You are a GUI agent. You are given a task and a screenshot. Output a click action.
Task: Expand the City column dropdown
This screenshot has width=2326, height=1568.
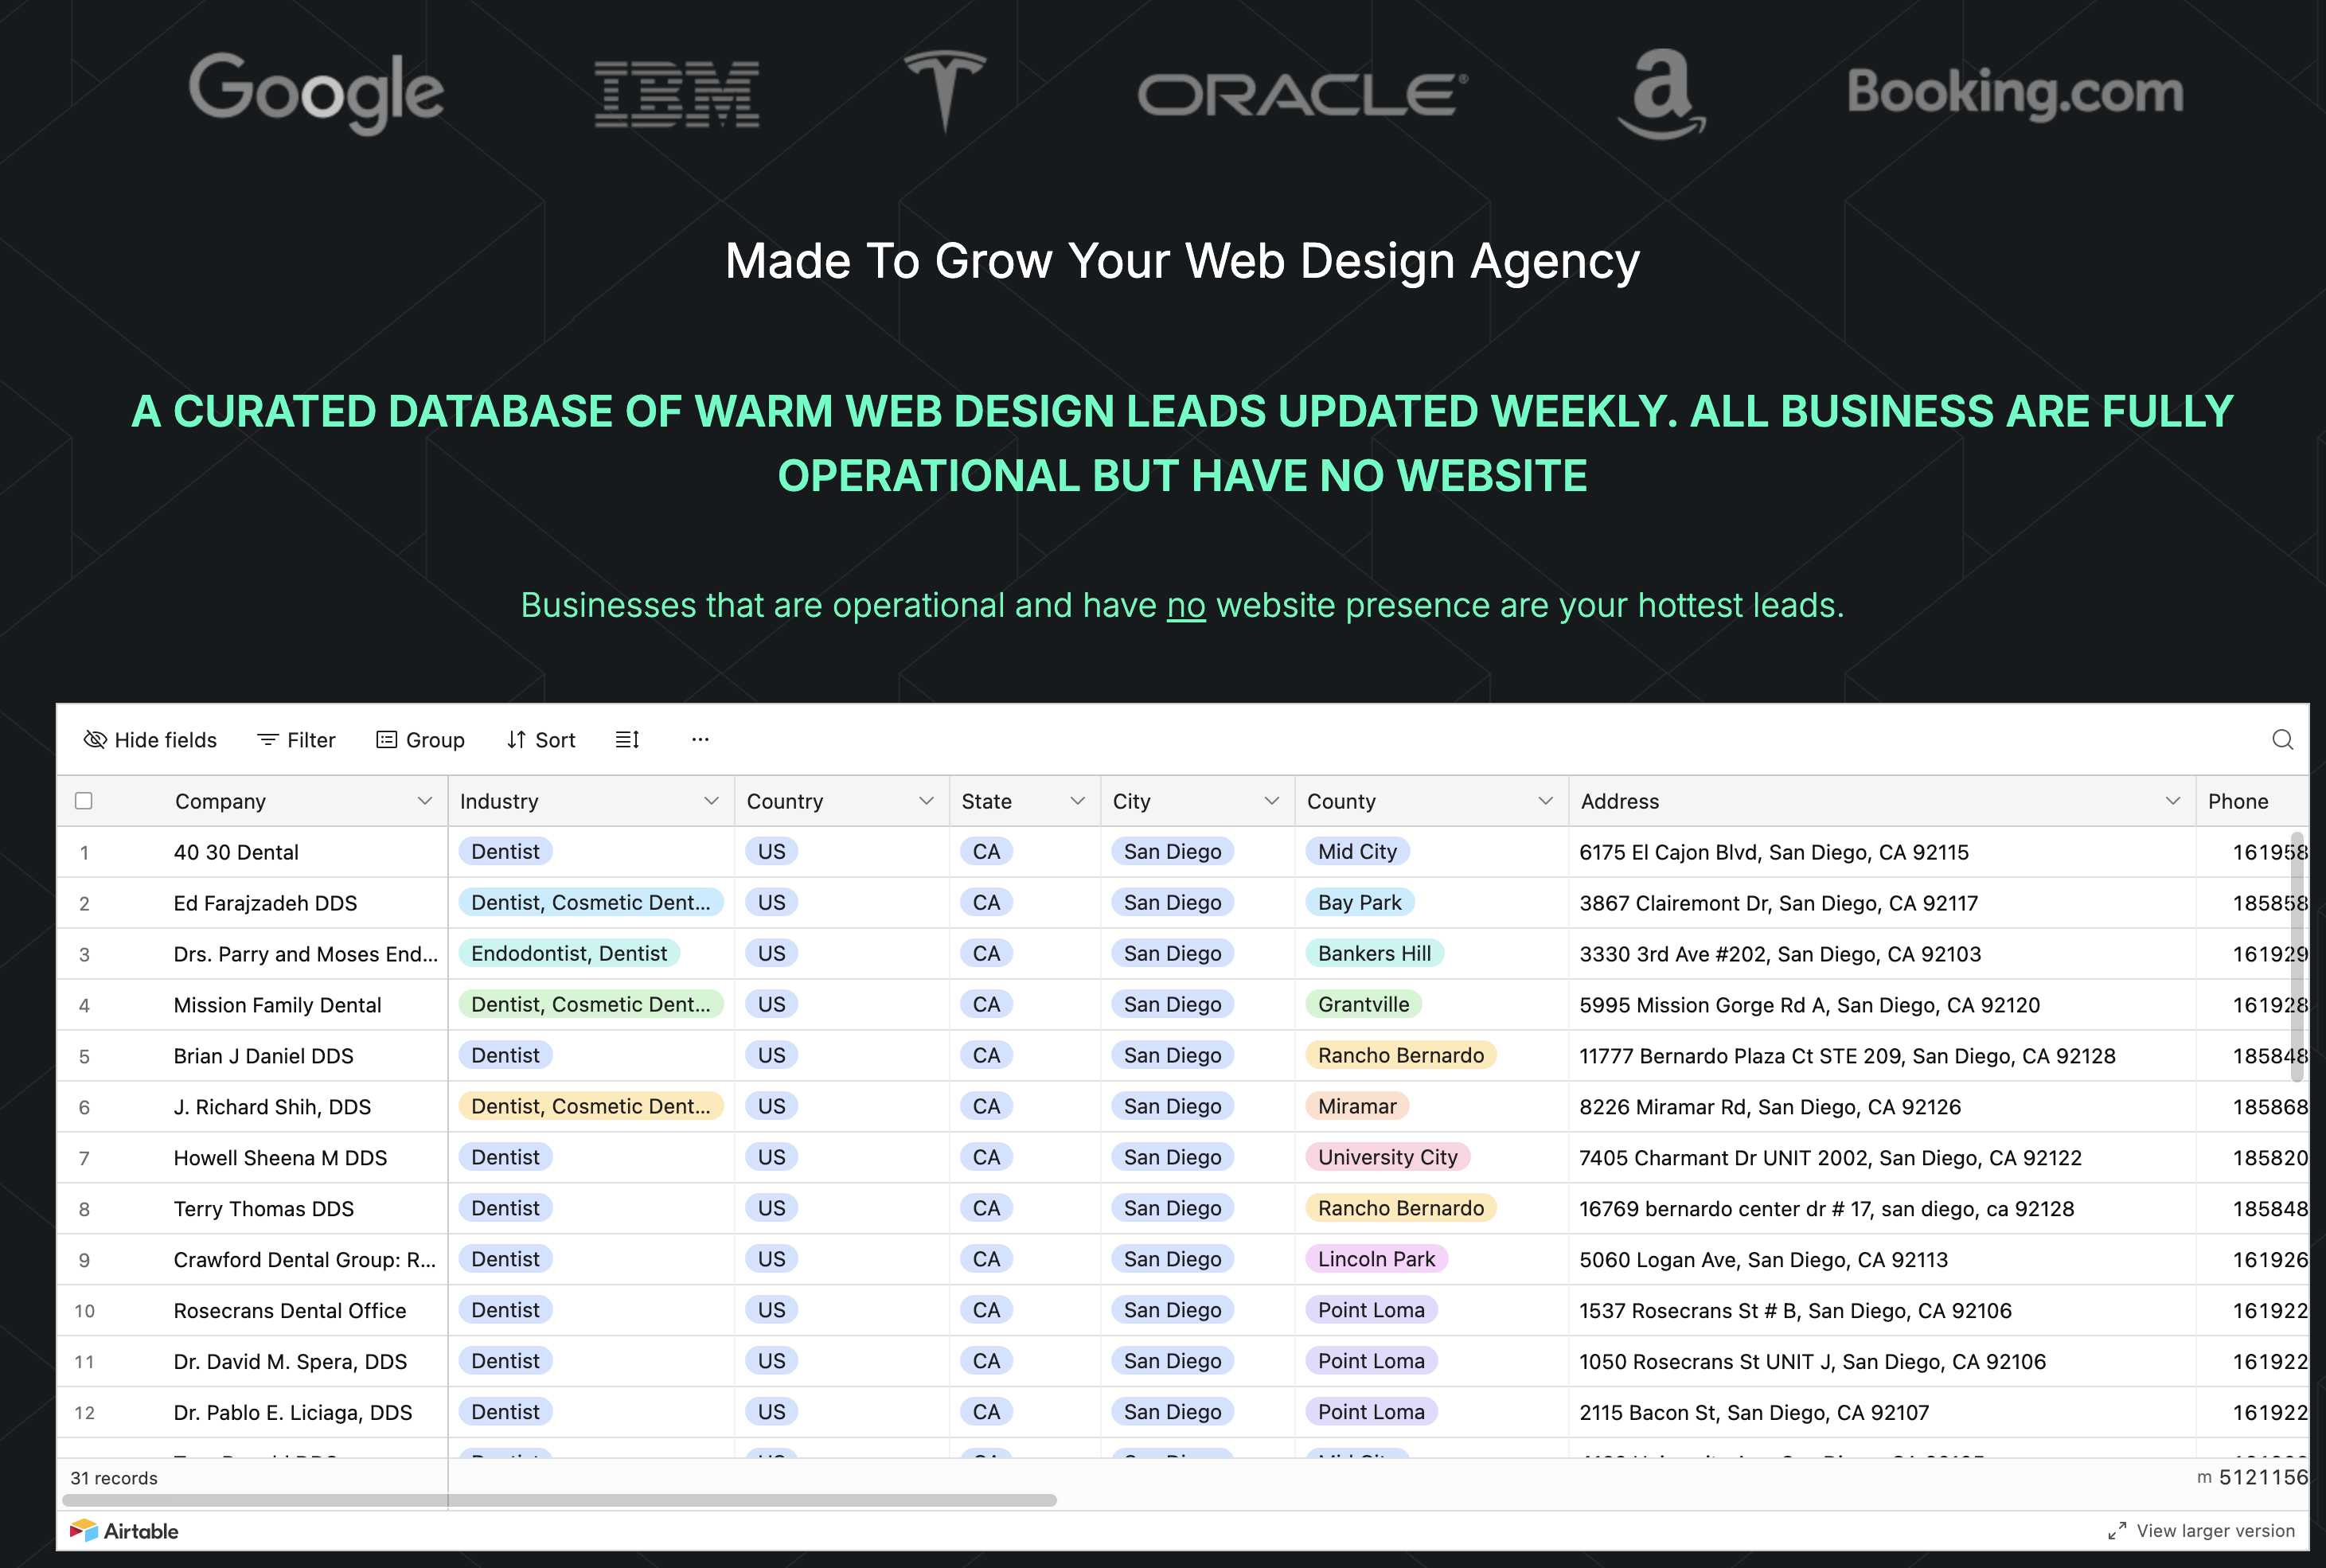(x=1271, y=801)
